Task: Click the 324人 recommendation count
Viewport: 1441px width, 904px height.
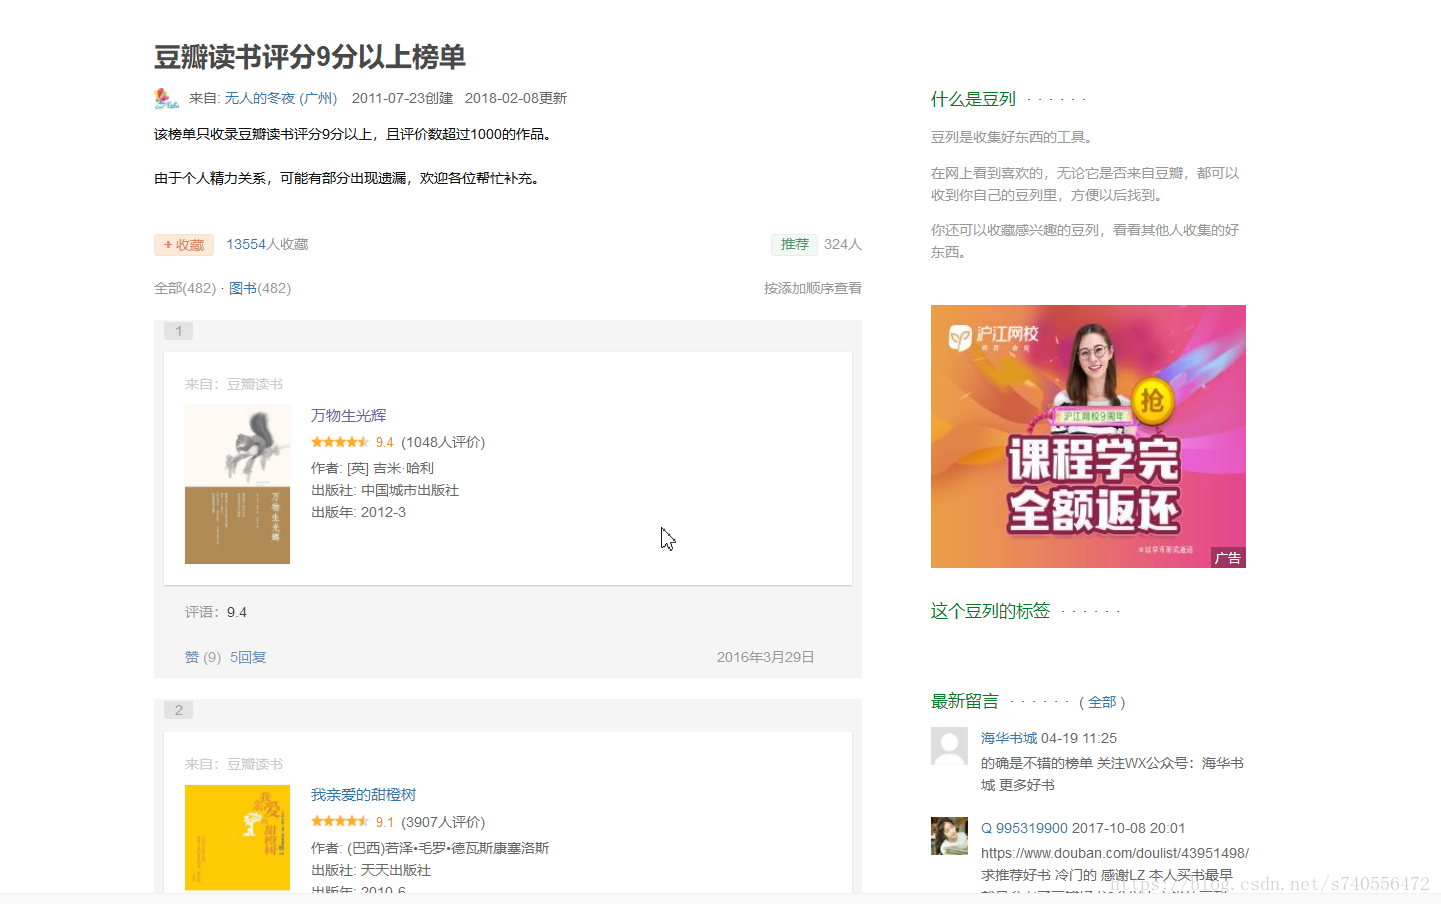Action: point(843,244)
